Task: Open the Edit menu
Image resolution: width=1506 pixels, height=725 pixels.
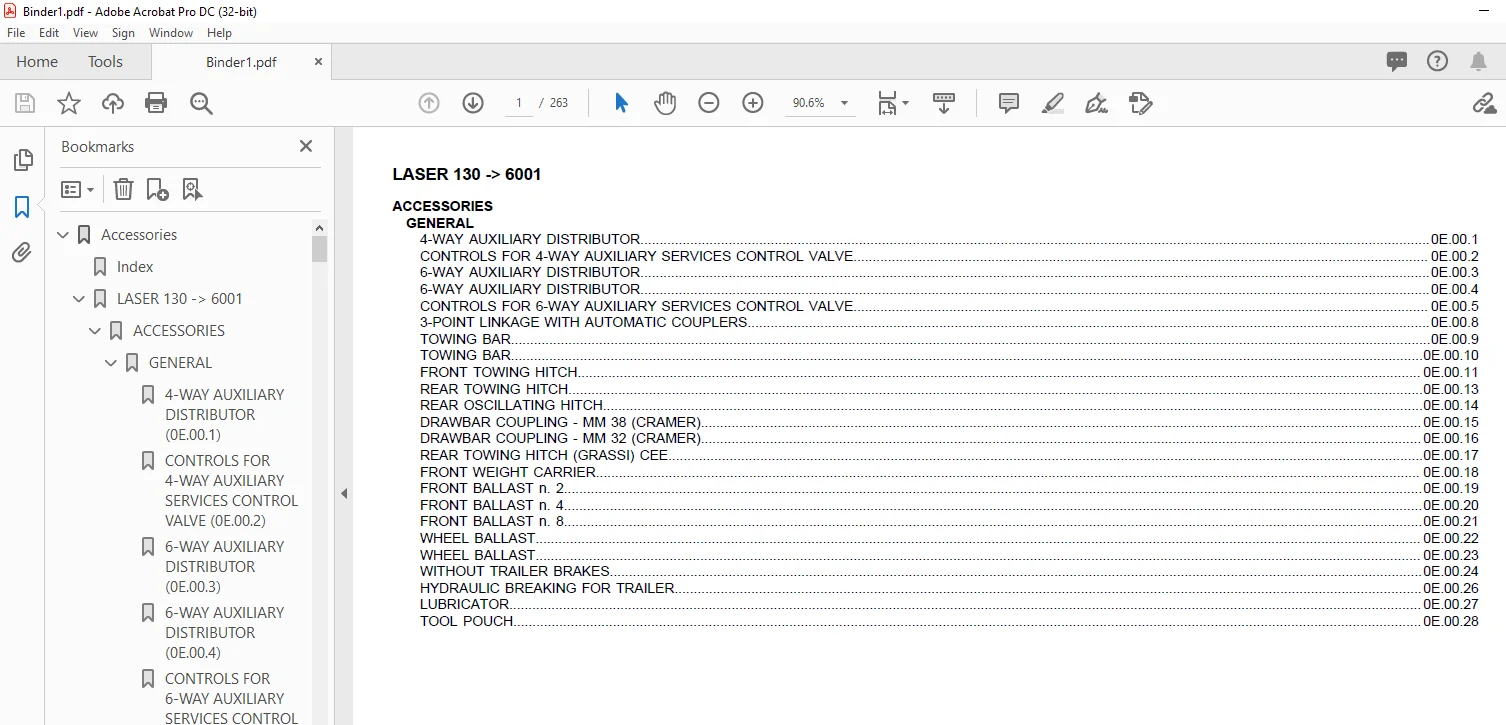Action: point(49,33)
